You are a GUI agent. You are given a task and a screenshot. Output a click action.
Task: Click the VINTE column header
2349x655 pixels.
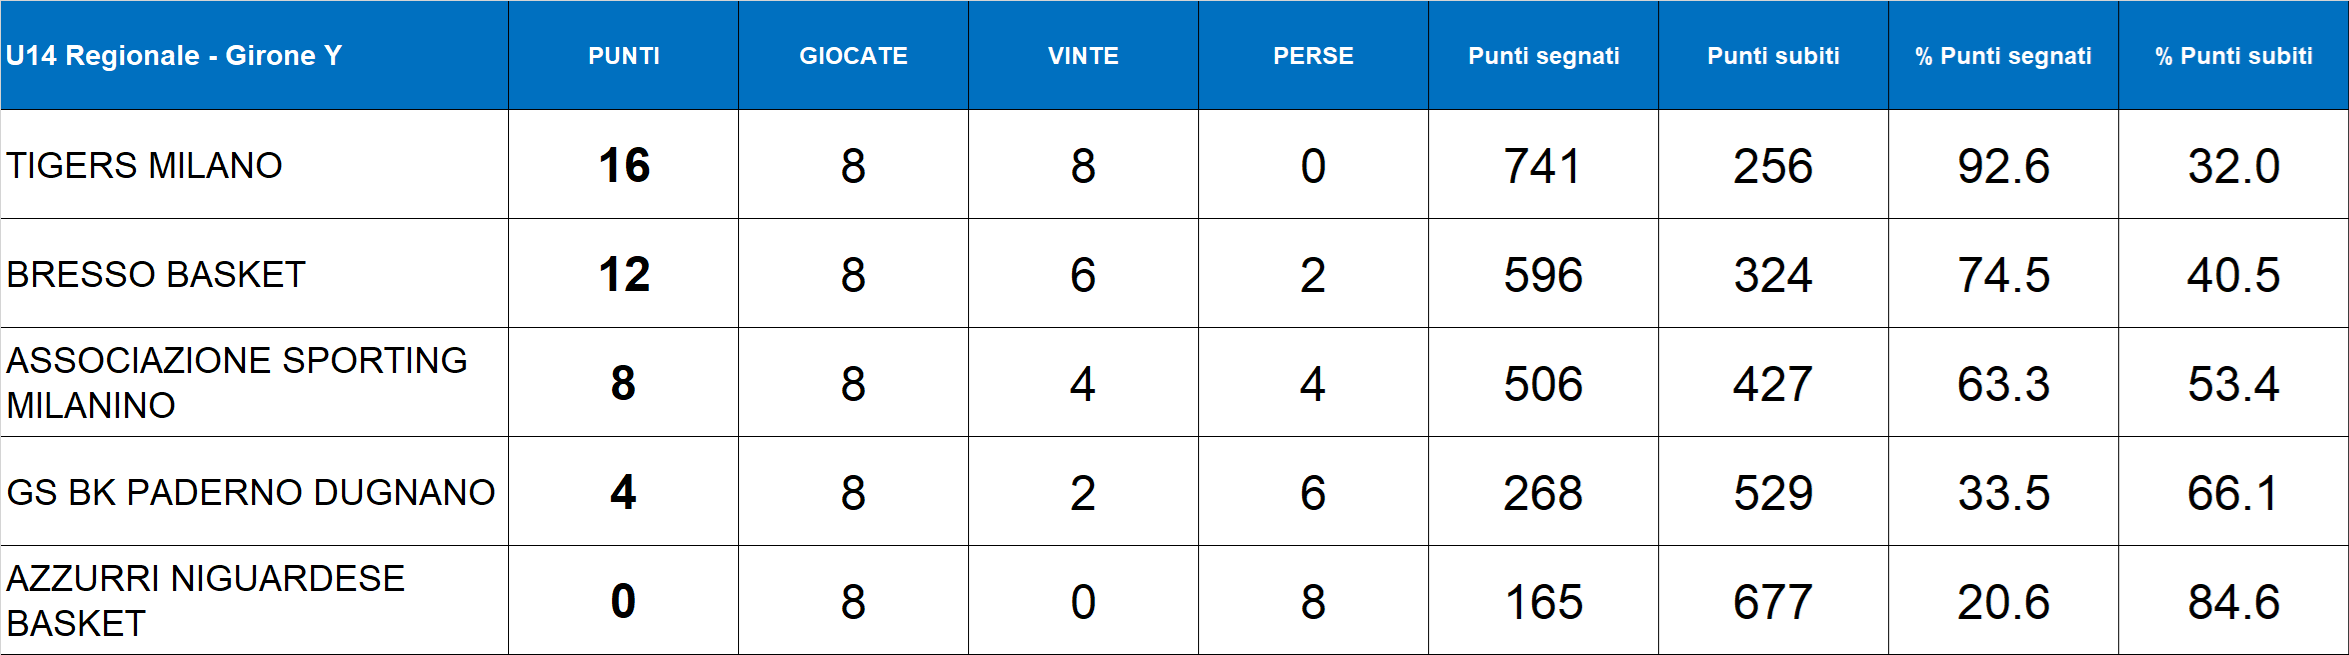[x=1083, y=56]
